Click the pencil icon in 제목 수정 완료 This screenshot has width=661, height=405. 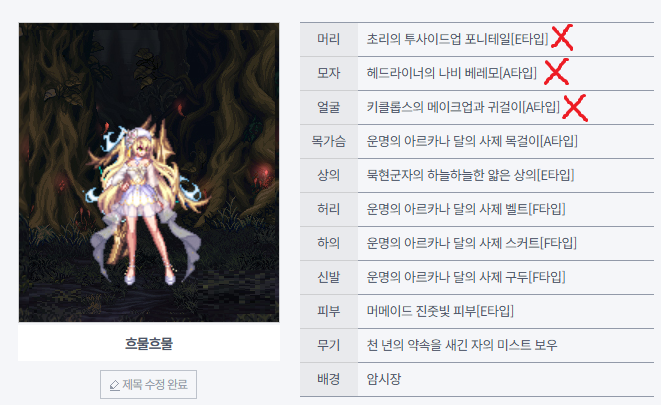tap(114, 385)
